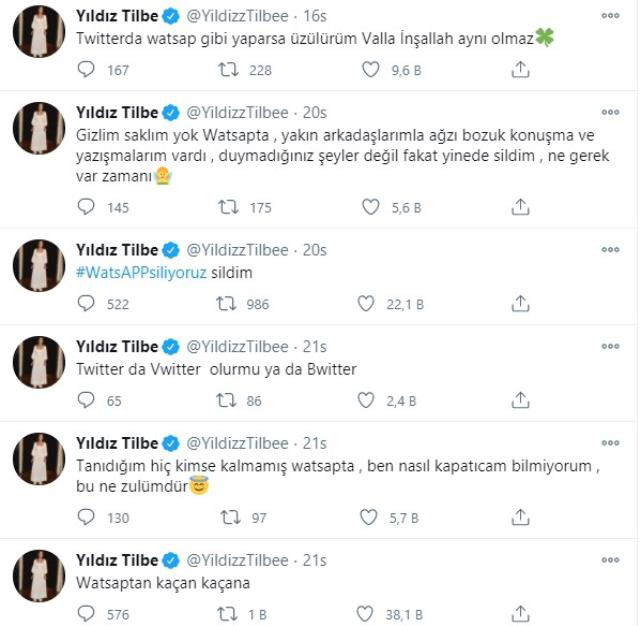The width and height of the screenshot is (640, 626).
Task: Open more options menu on the #WatsAPPsiliyoruz tweet
Action: (x=611, y=250)
